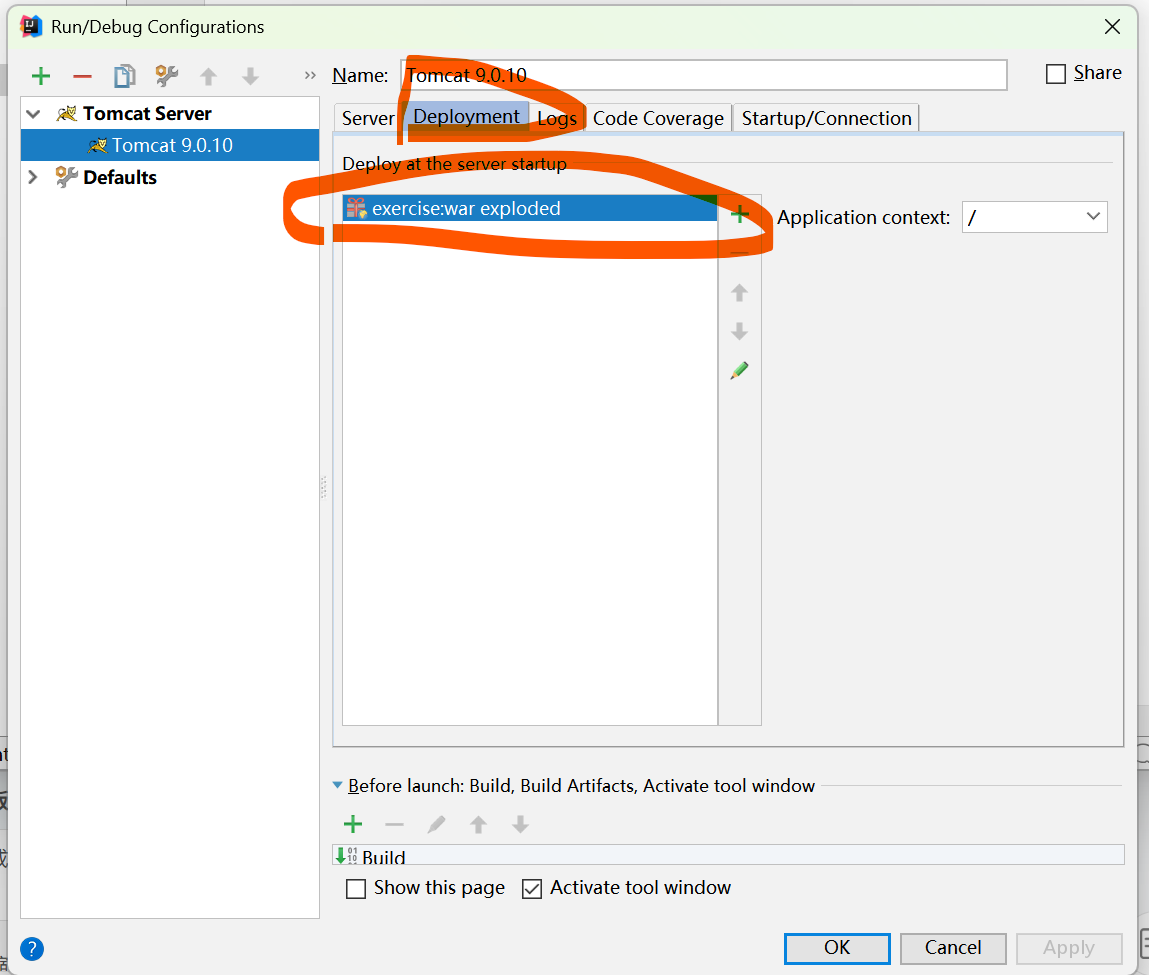This screenshot has width=1149, height=975.
Task: Click the Apply button
Action: 1069,948
